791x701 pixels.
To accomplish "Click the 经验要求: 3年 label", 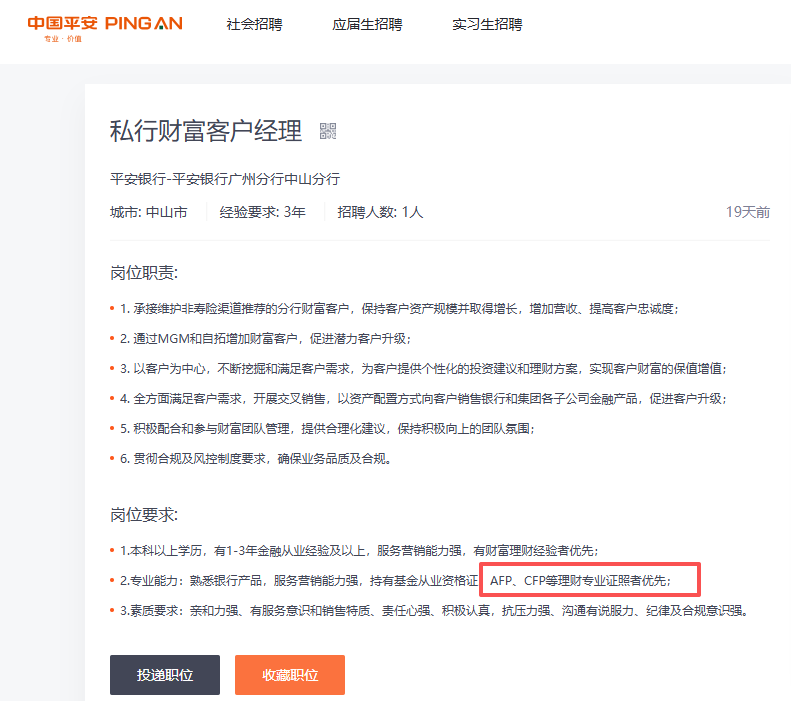I will point(262,212).
